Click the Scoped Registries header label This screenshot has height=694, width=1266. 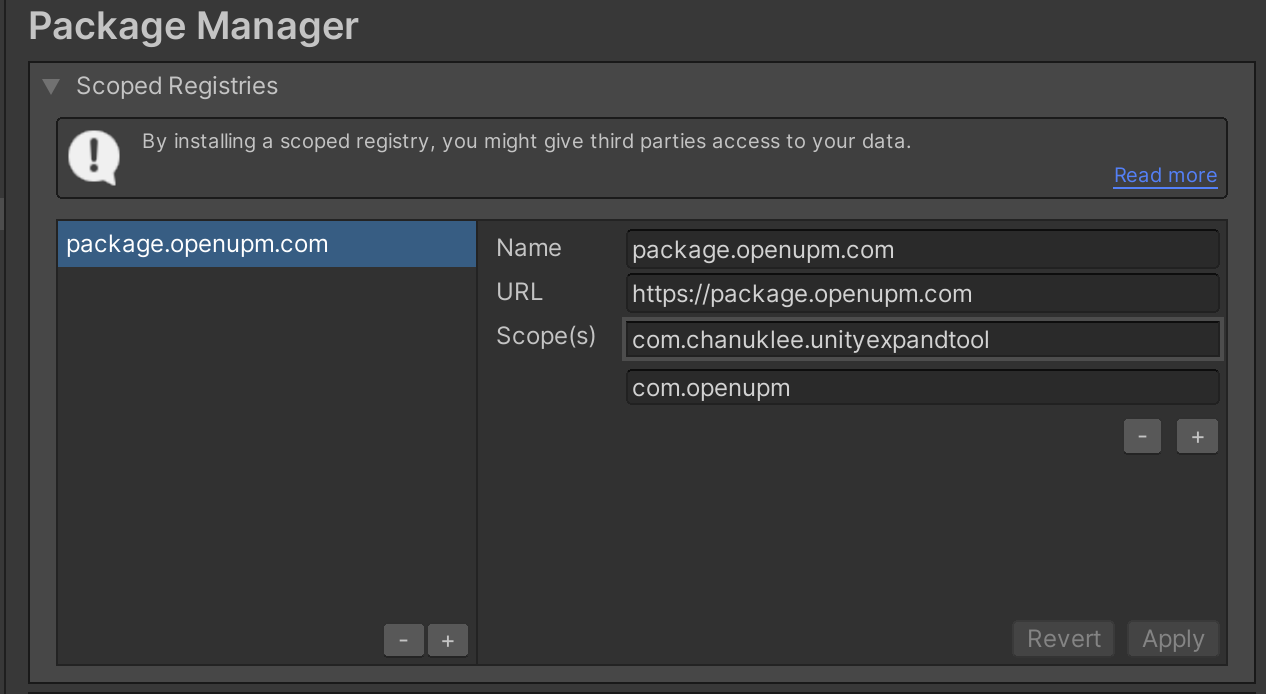pyautogui.click(x=177, y=86)
